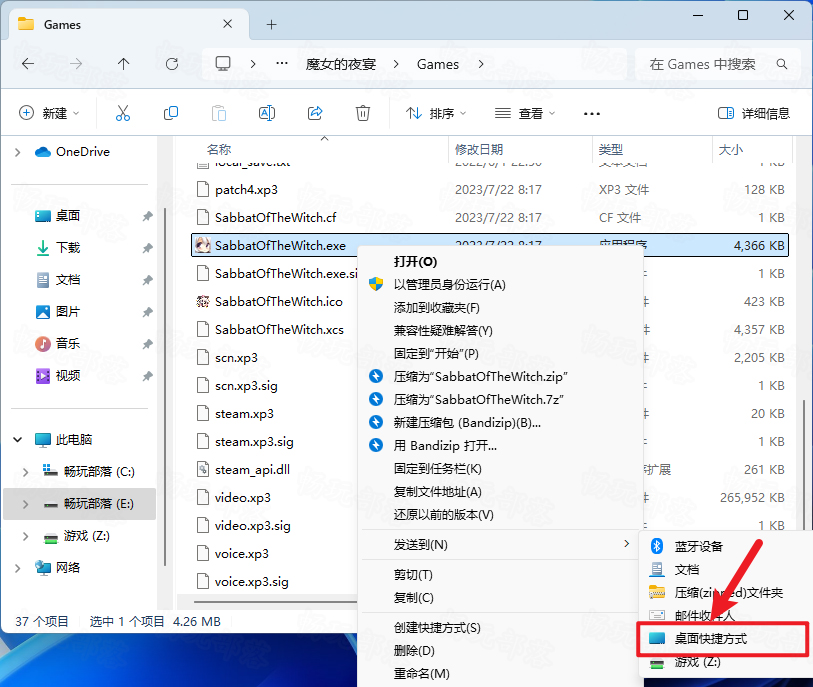The image size is (813, 687).
Task: Open the toolbar's three-dot more options
Action: [x=592, y=114]
